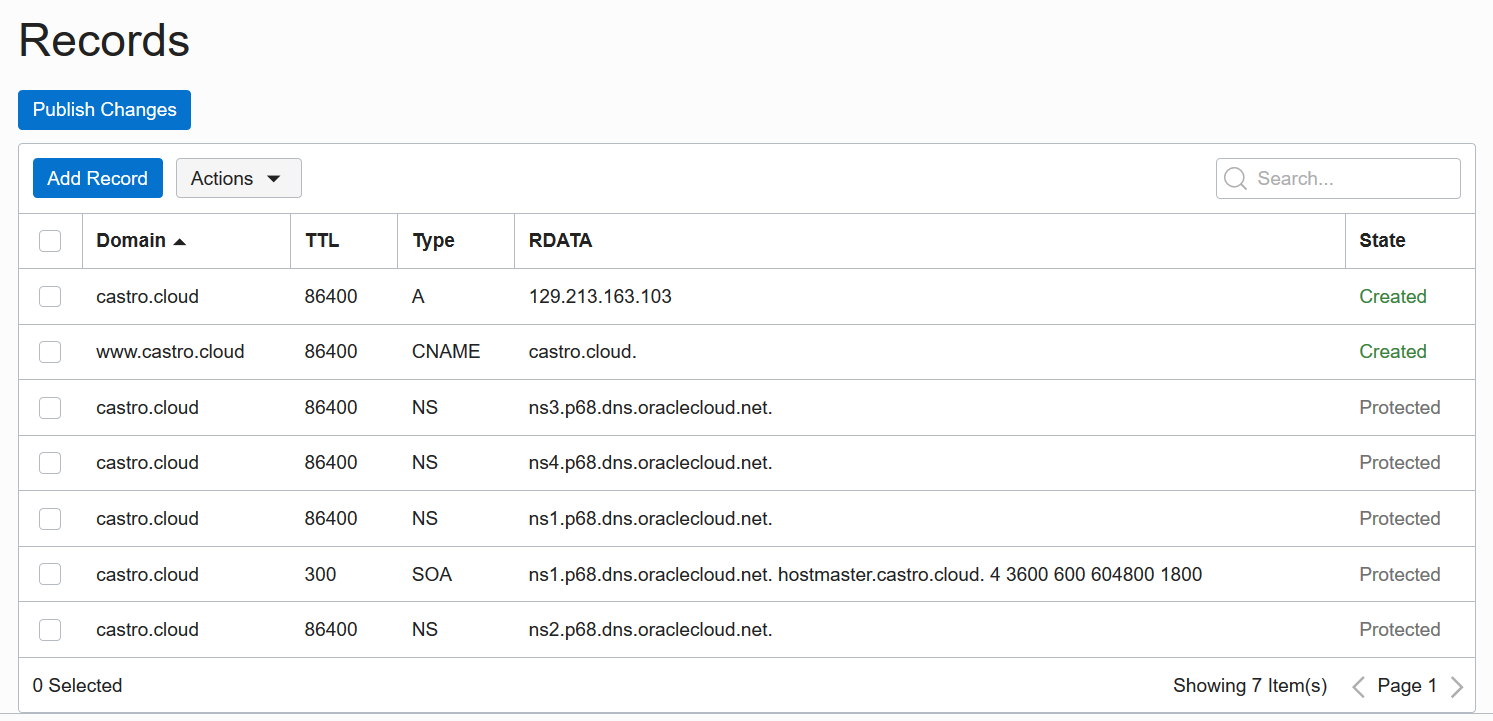Select the ns2.p68 NS record checkbox

(x=50, y=630)
